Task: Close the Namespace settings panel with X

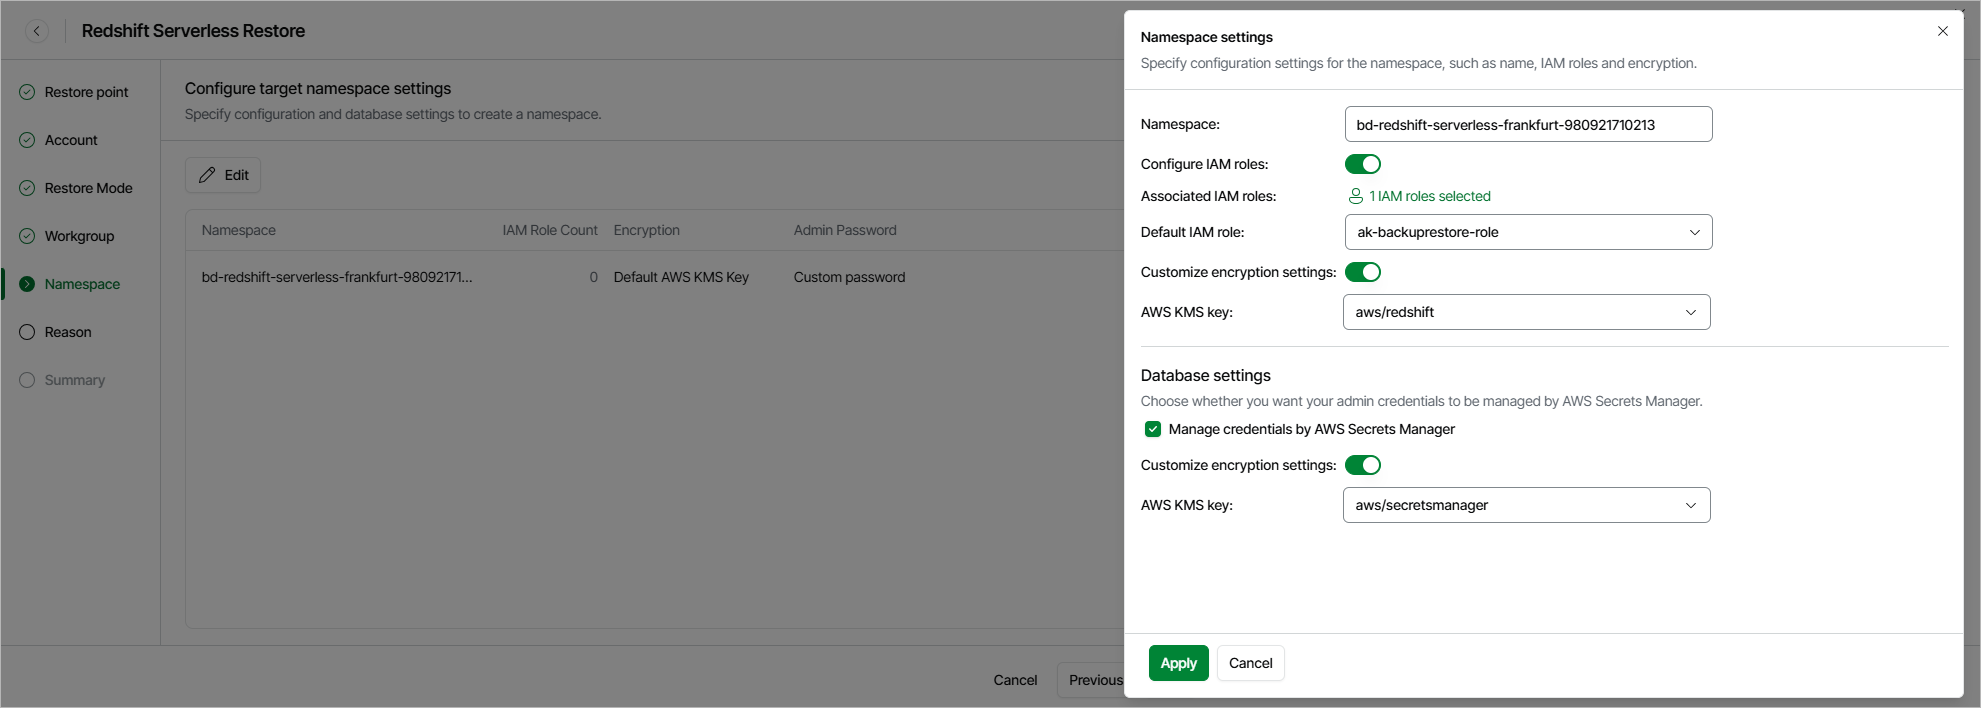Action: pyautogui.click(x=1942, y=31)
